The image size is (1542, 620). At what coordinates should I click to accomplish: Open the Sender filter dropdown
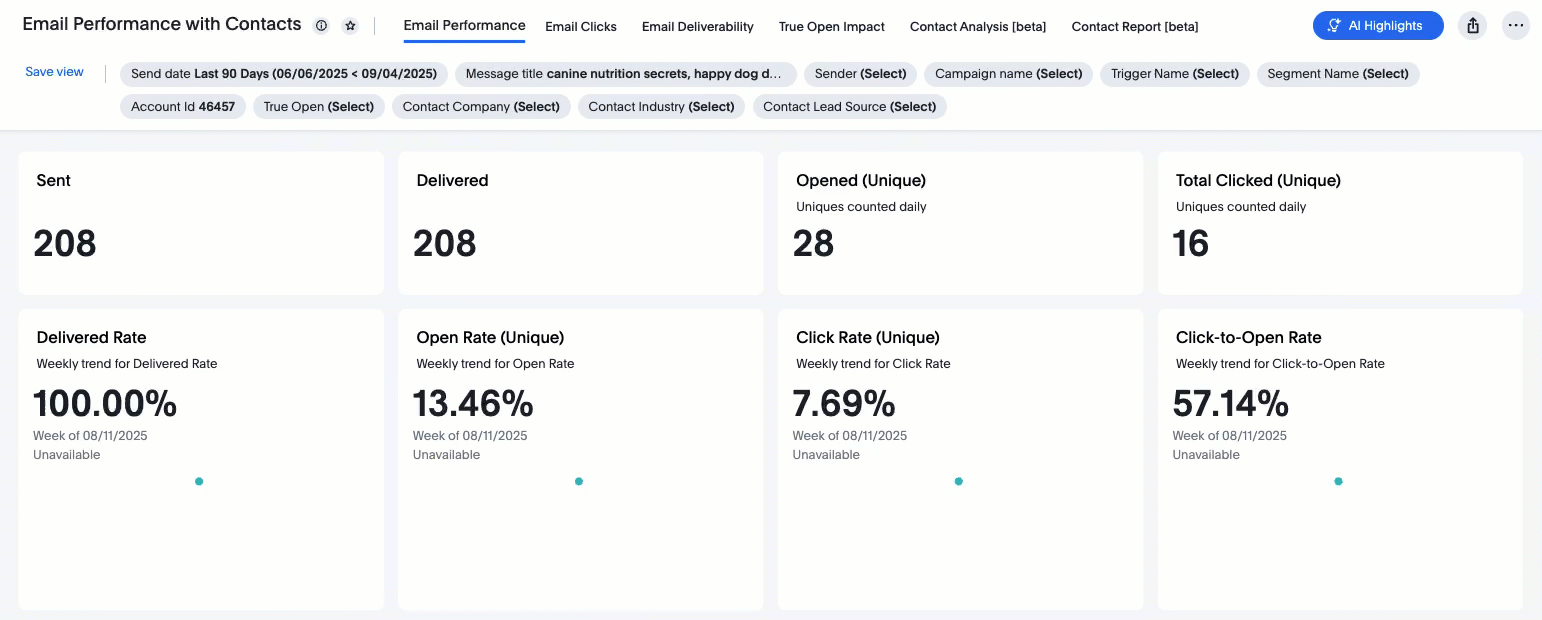pos(860,74)
